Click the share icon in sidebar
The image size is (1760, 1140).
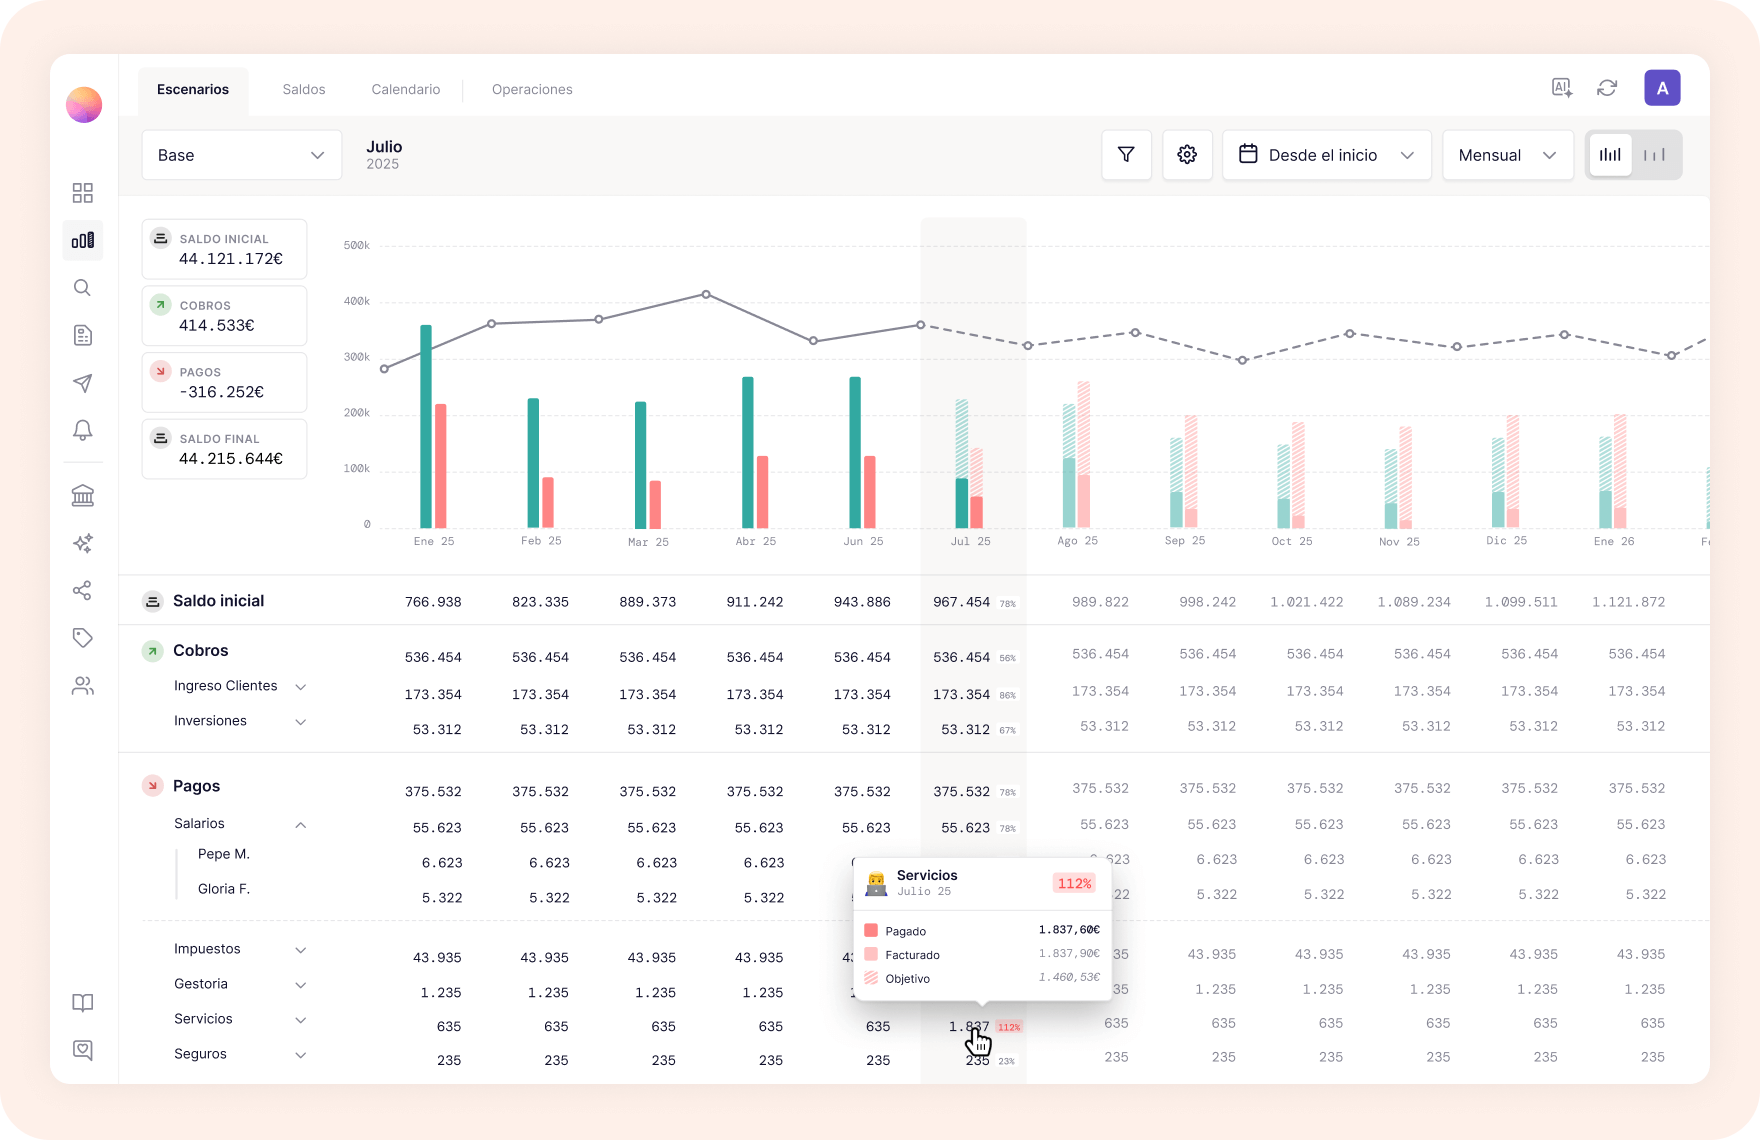point(83,591)
